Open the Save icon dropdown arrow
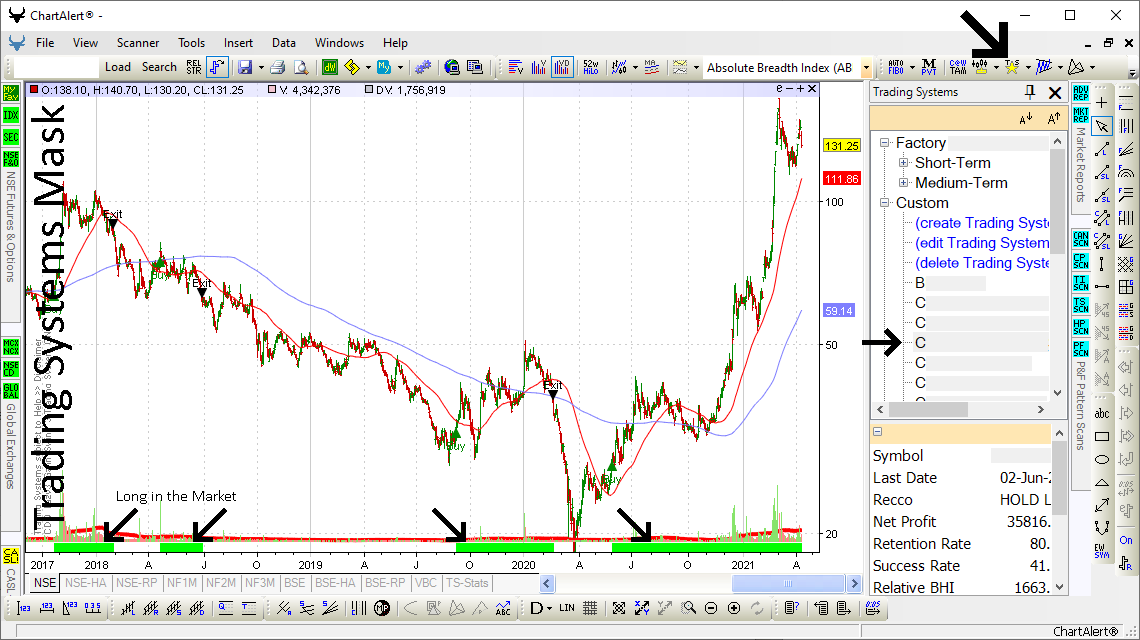This screenshot has width=1140, height=640. (x=260, y=68)
